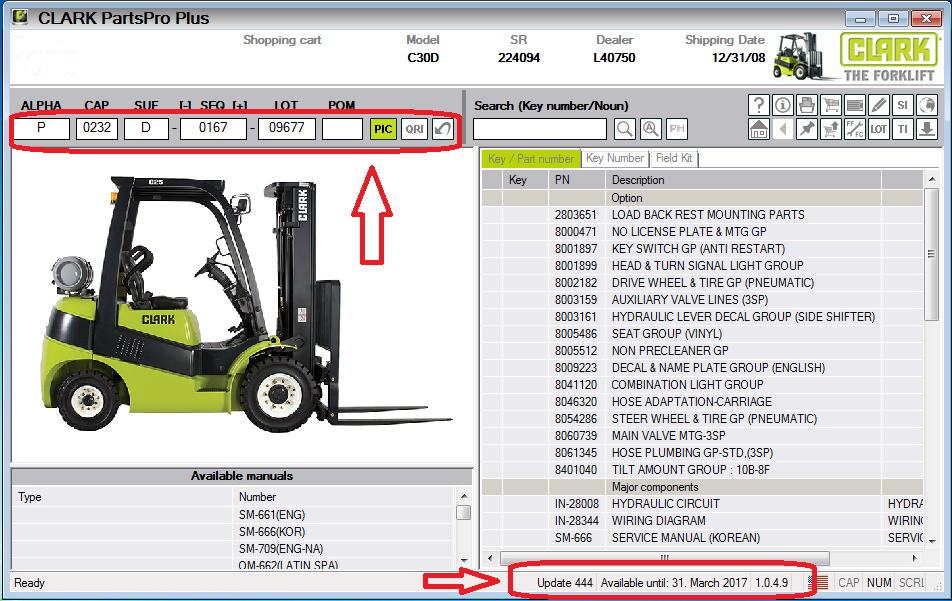
Task: Click the LOT field showing 09677
Action: pyautogui.click(x=287, y=128)
